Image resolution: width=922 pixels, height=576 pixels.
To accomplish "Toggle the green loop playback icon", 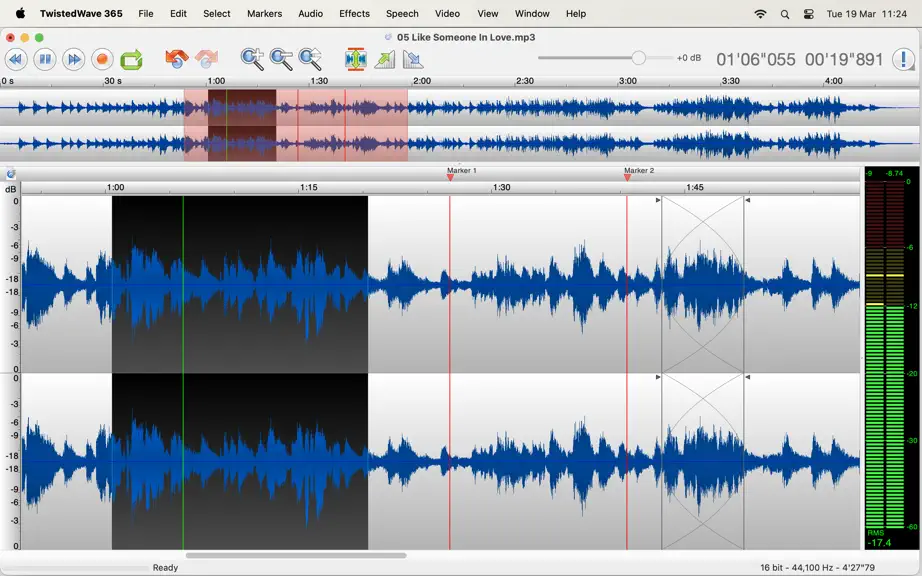I will point(131,59).
